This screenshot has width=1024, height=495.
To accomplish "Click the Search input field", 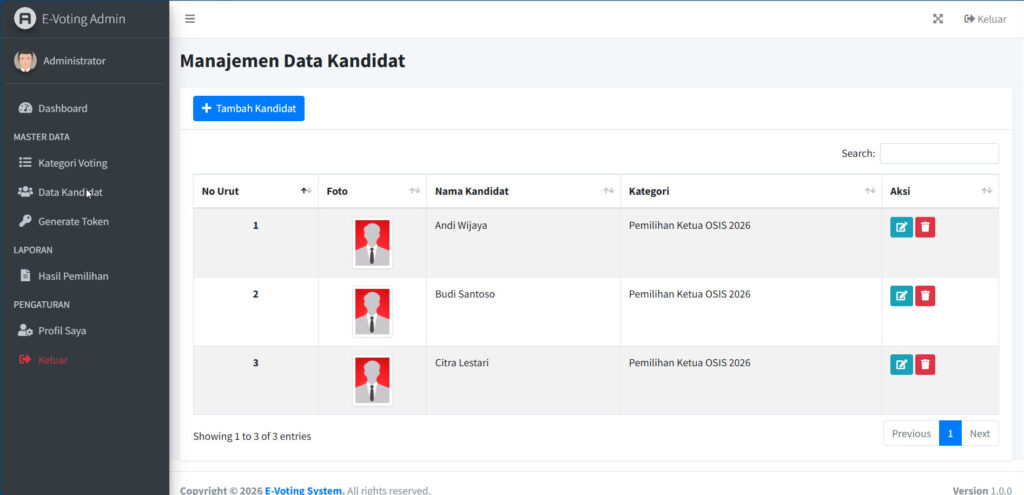I will (938, 153).
